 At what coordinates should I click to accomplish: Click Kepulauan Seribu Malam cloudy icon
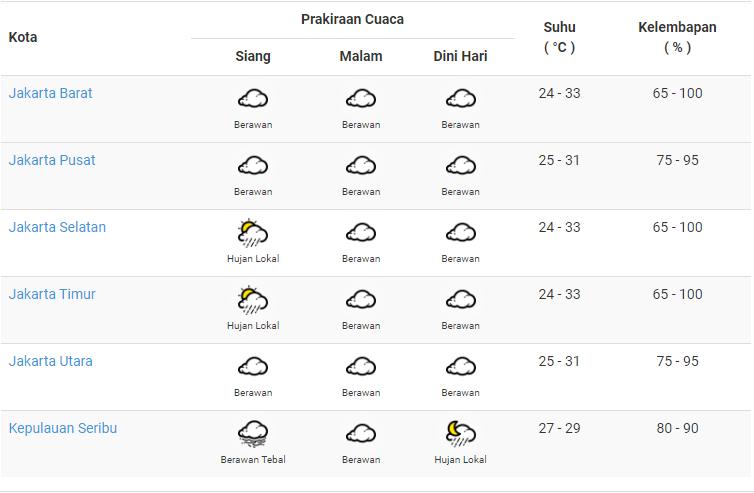tap(361, 434)
